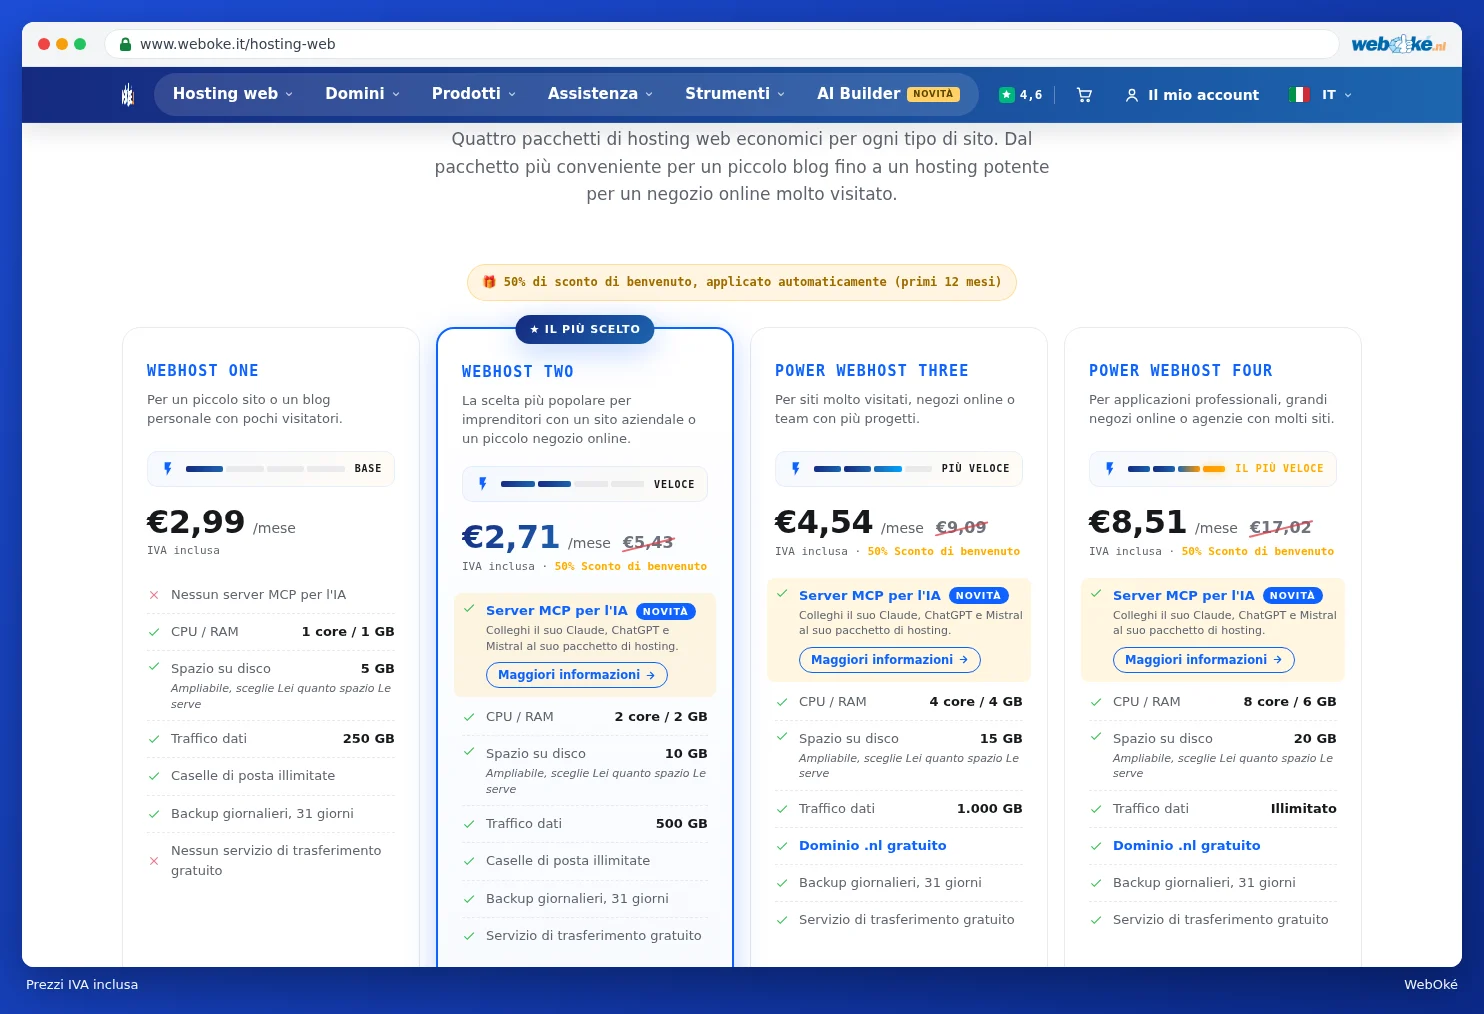Click the star IL PIÙ SCELTO badge
This screenshot has width=1484, height=1014.
pos(585,329)
